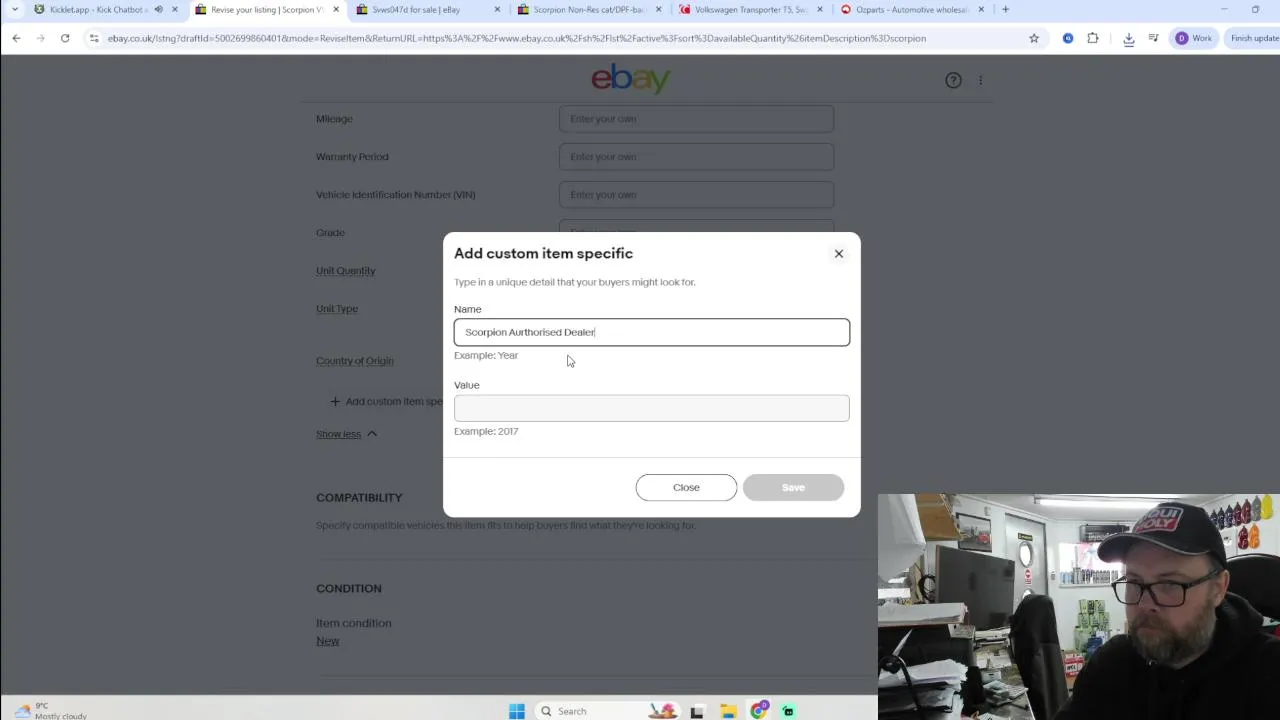Viewport: 1280px width, 720px height.
Task: Click the Unit Type label link
Action: pyautogui.click(x=337, y=309)
